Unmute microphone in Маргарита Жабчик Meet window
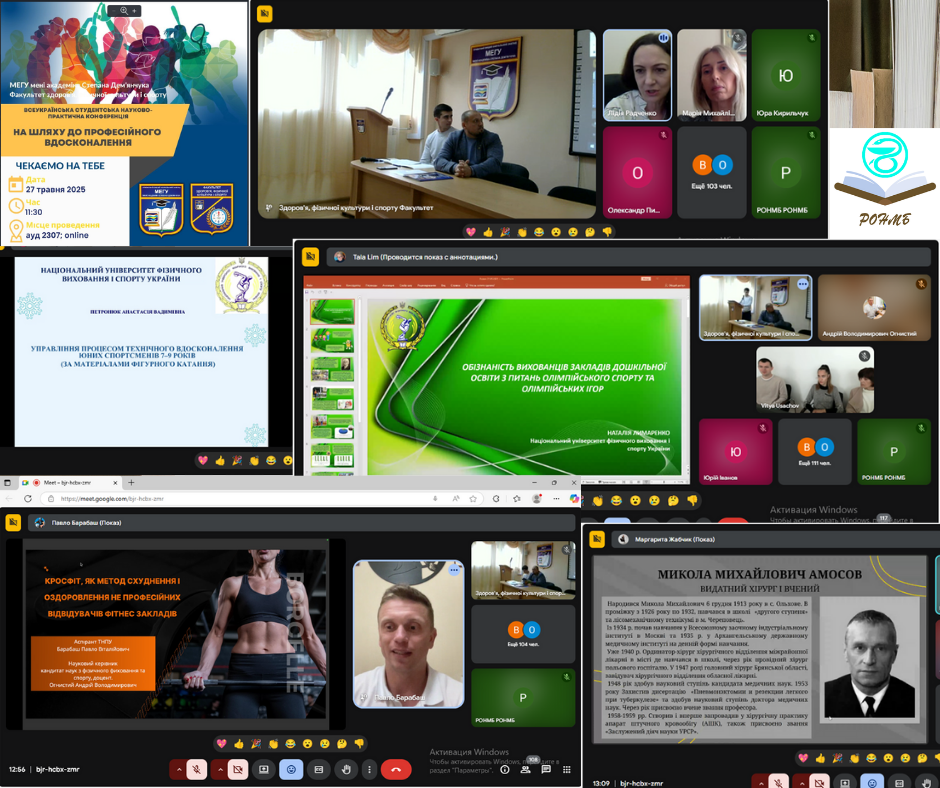Image resolution: width=940 pixels, height=788 pixels. (778, 783)
